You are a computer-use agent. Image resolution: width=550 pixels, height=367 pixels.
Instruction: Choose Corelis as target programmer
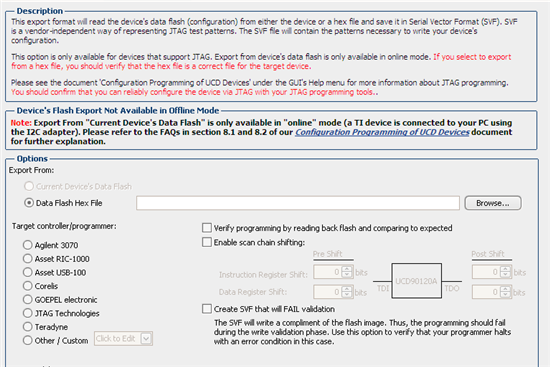[x=27, y=286]
